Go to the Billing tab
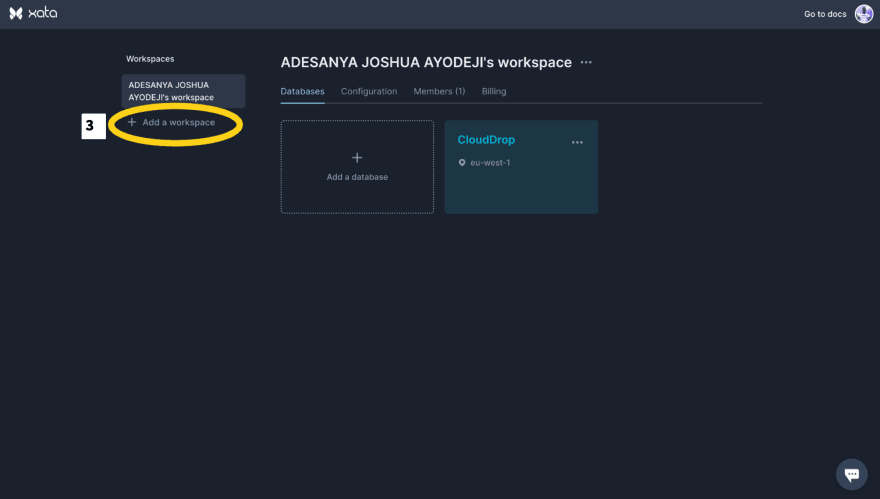This screenshot has height=499, width=880. click(494, 91)
